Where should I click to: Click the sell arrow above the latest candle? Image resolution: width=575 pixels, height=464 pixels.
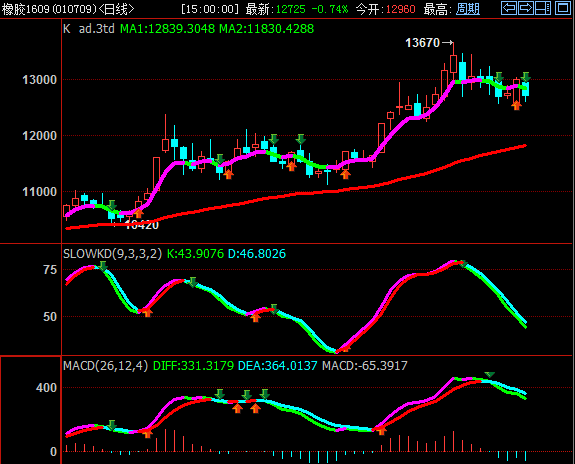[x=526, y=77]
